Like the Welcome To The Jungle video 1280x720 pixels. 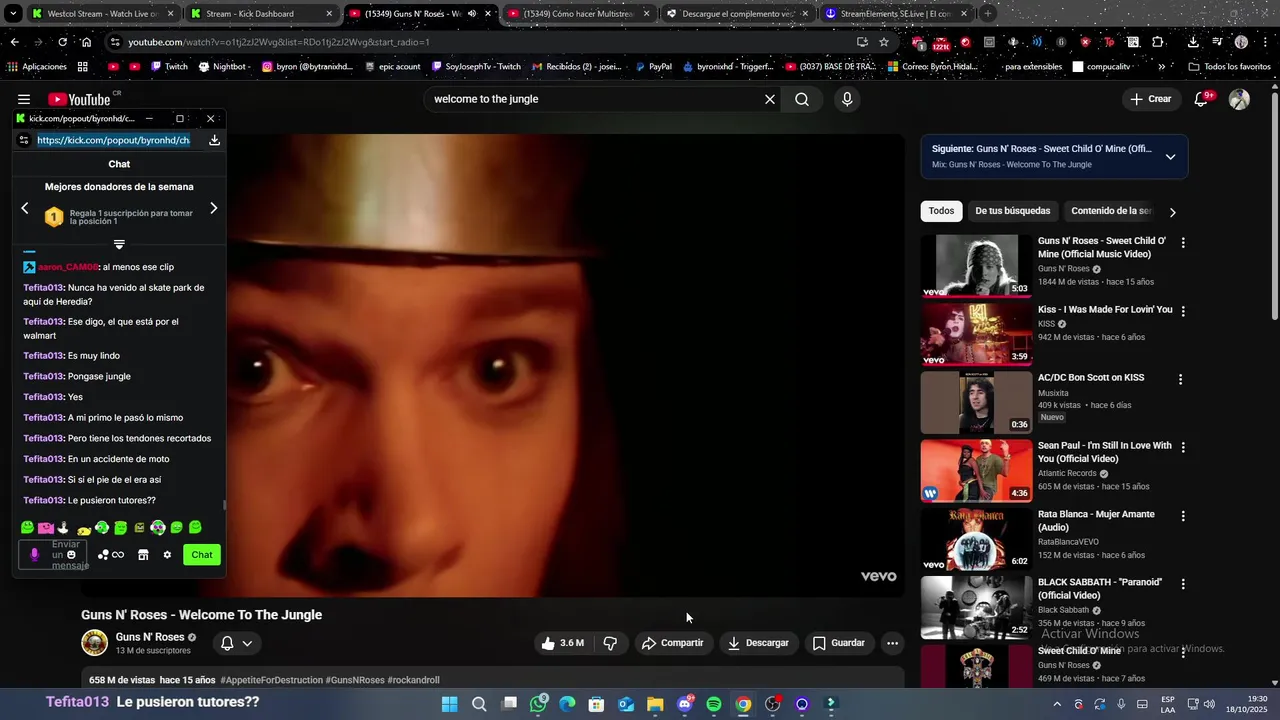tap(562, 643)
